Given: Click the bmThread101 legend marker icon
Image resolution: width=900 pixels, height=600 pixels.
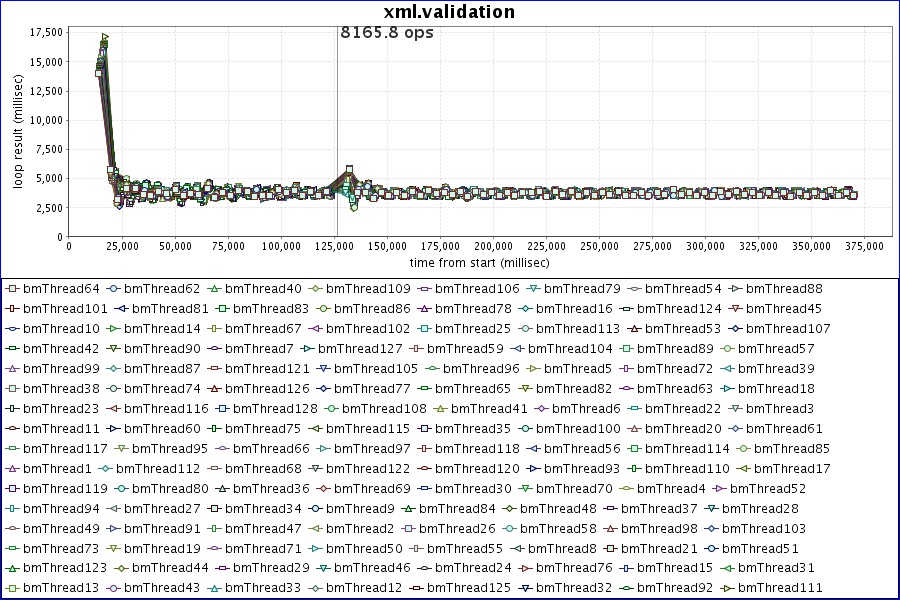Looking at the screenshot, I should point(12,309).
